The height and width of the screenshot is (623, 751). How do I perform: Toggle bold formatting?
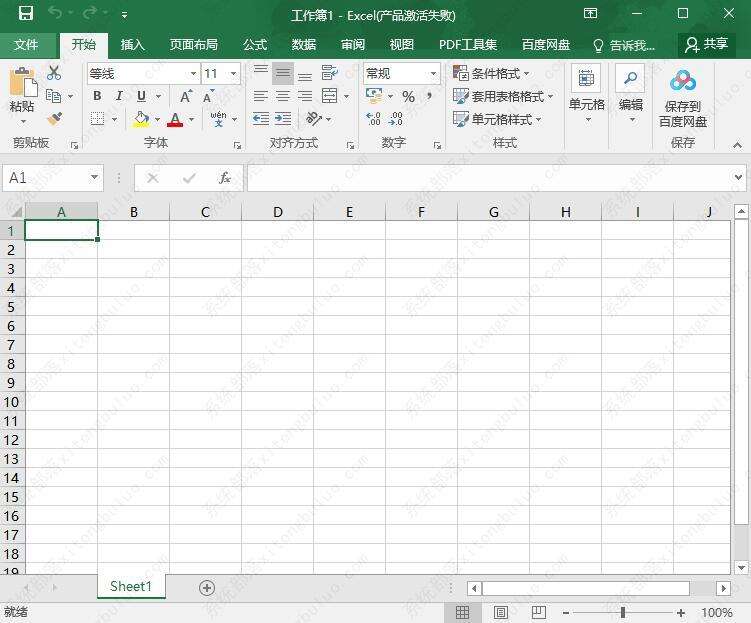tap(97, 96)
